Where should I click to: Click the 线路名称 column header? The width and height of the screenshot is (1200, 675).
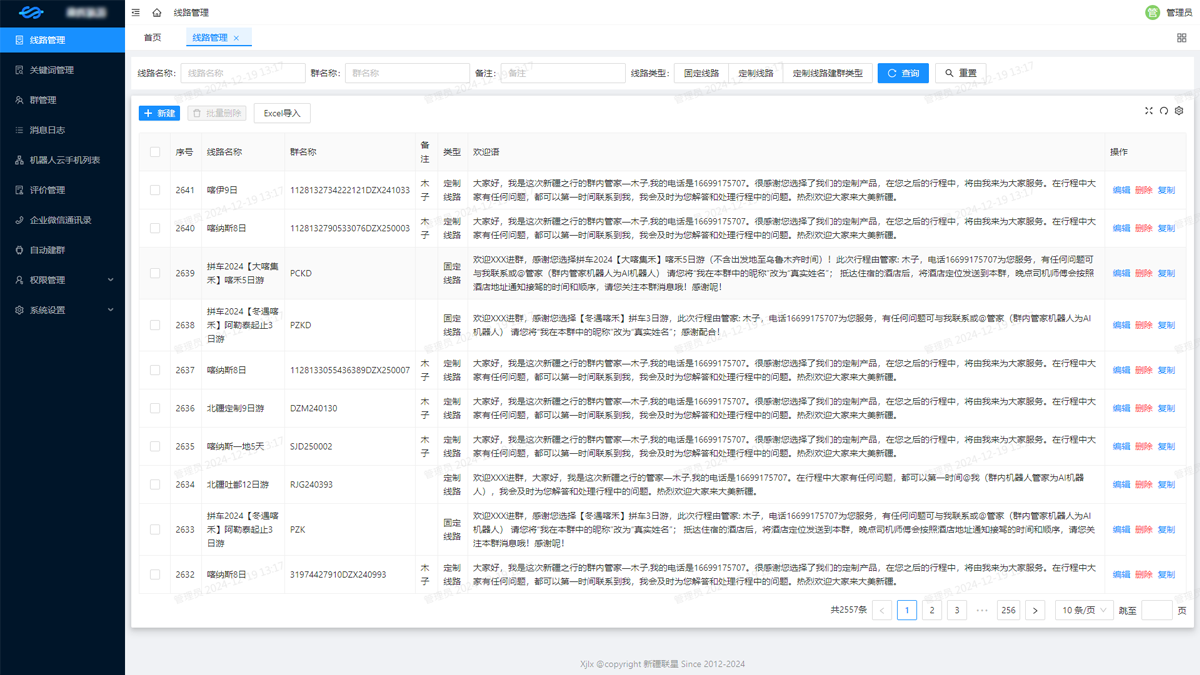pyautogui.click(x=224, y=152)
